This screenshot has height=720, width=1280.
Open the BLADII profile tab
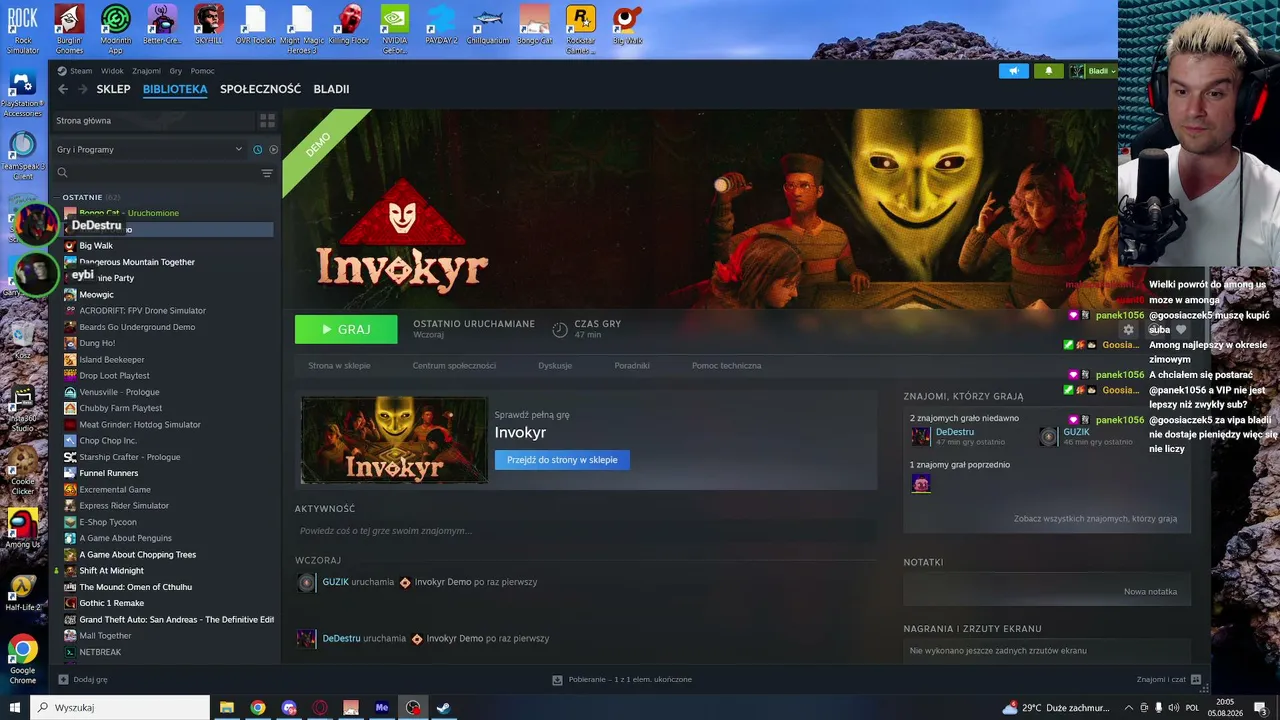tap(331, 89)
